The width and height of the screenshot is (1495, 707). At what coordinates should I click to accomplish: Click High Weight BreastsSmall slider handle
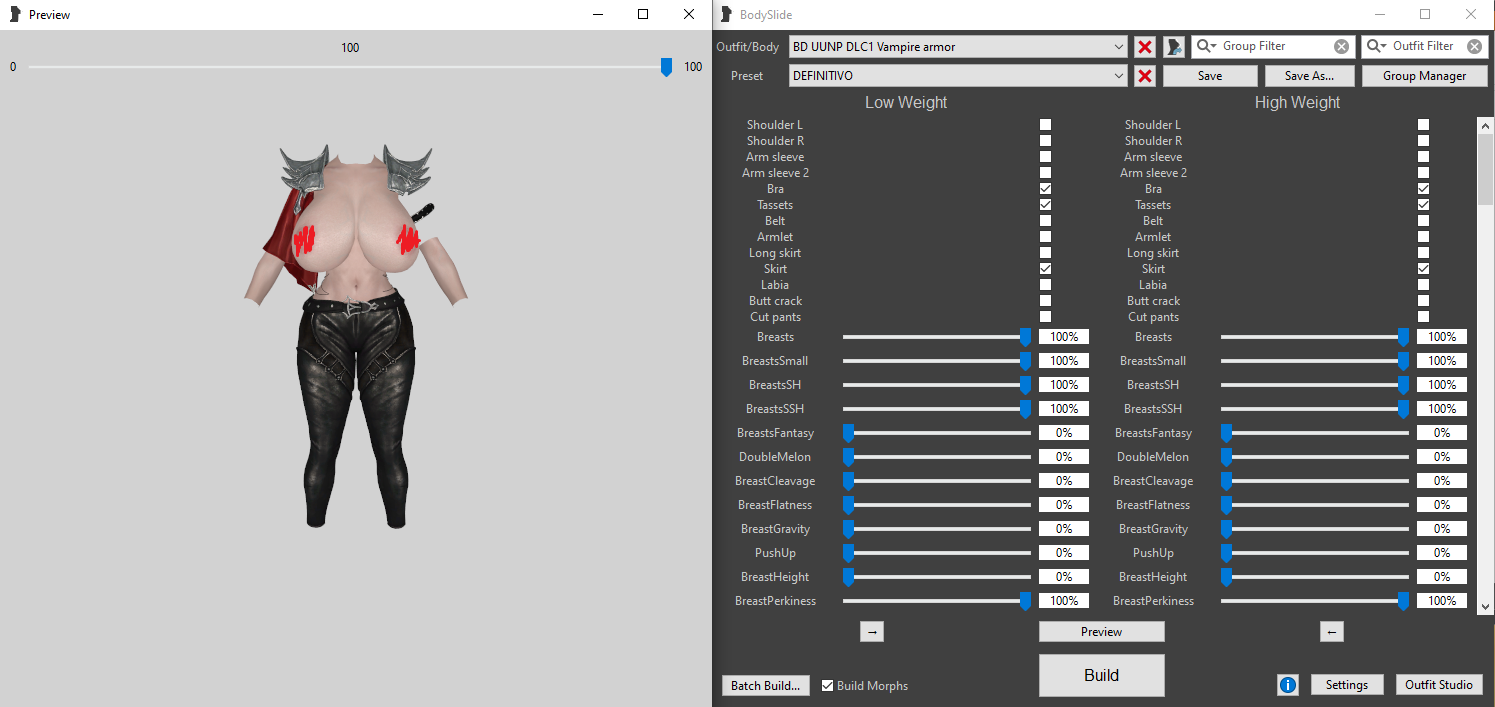click(1403, 361)
